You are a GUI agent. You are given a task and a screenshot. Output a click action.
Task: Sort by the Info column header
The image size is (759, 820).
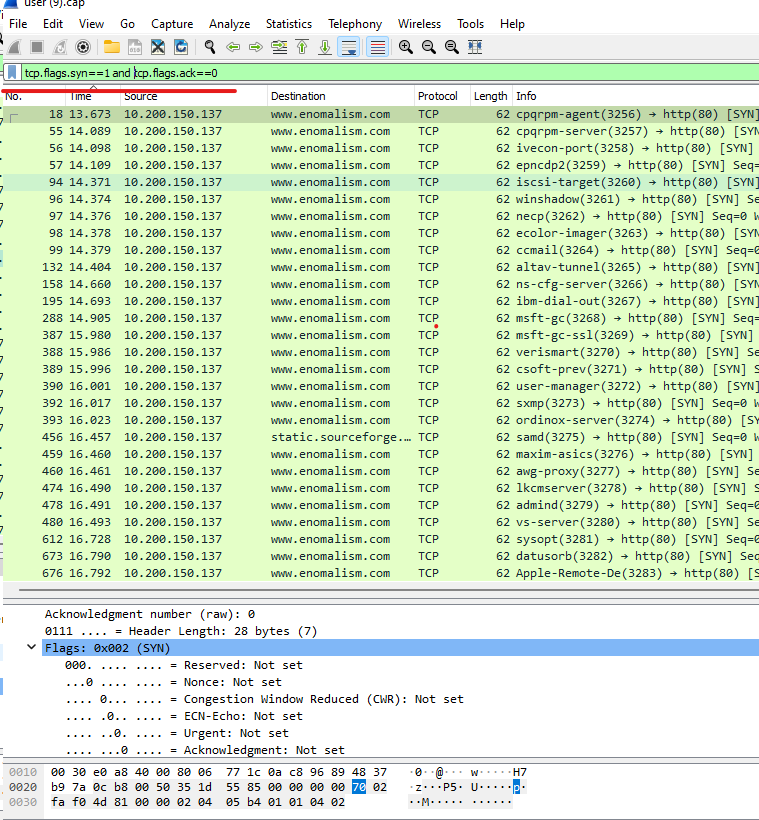[636, 96]
